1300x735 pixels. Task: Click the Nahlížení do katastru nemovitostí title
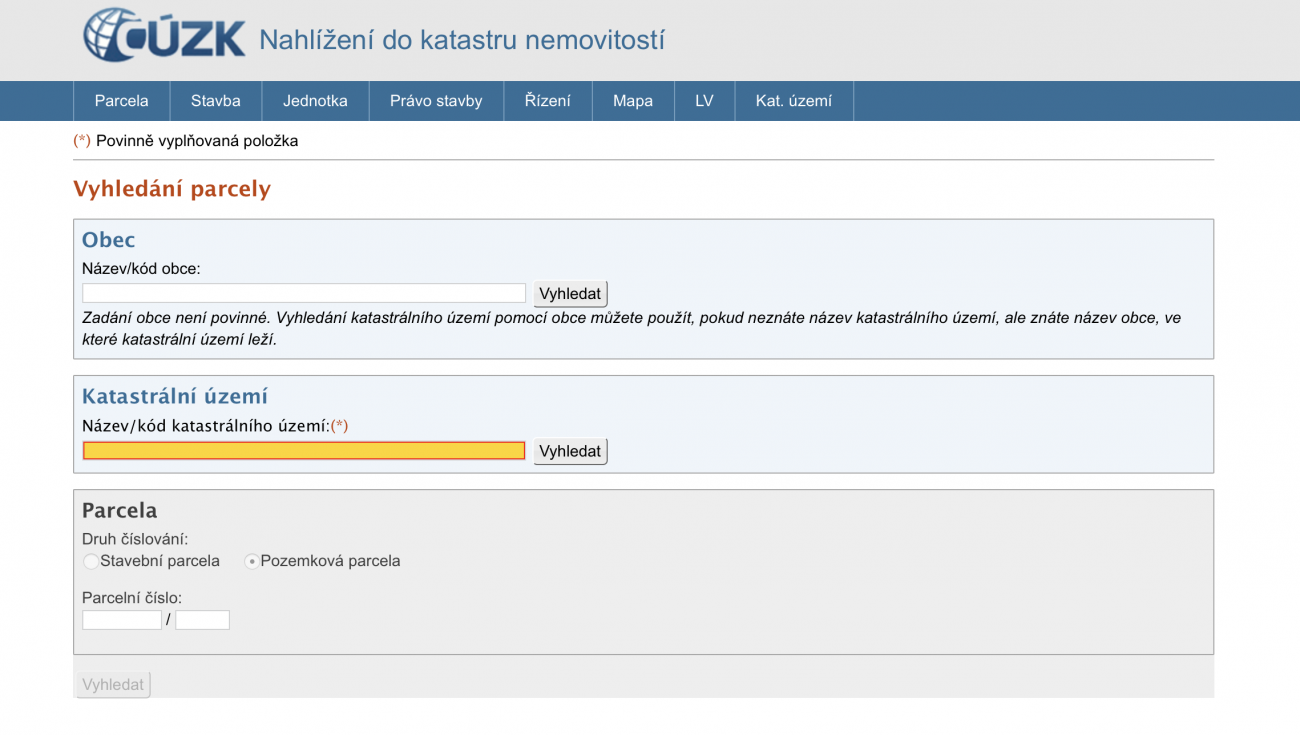461,41
